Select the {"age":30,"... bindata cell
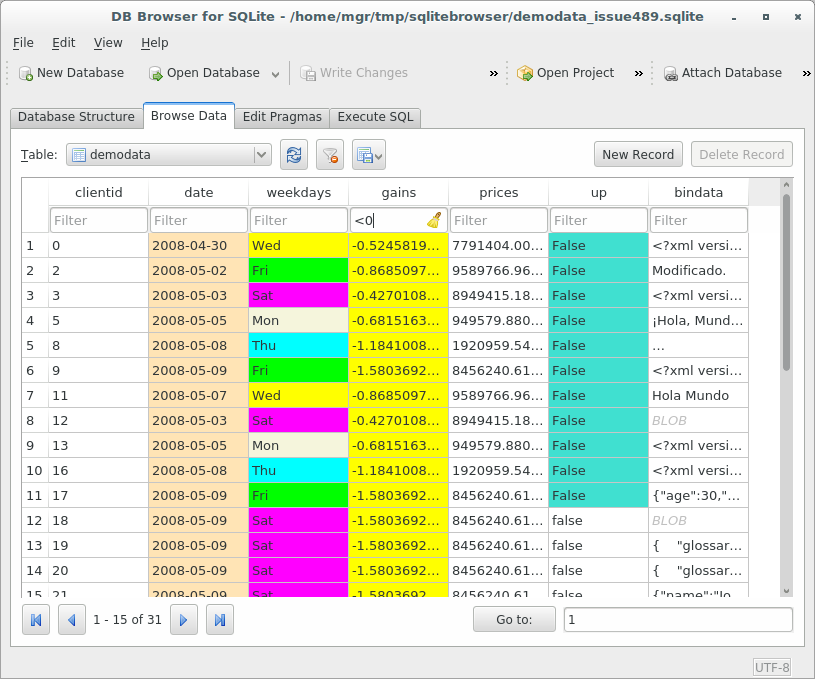The height and width of the screenshot is (679, 815). [x=699, y=495]
